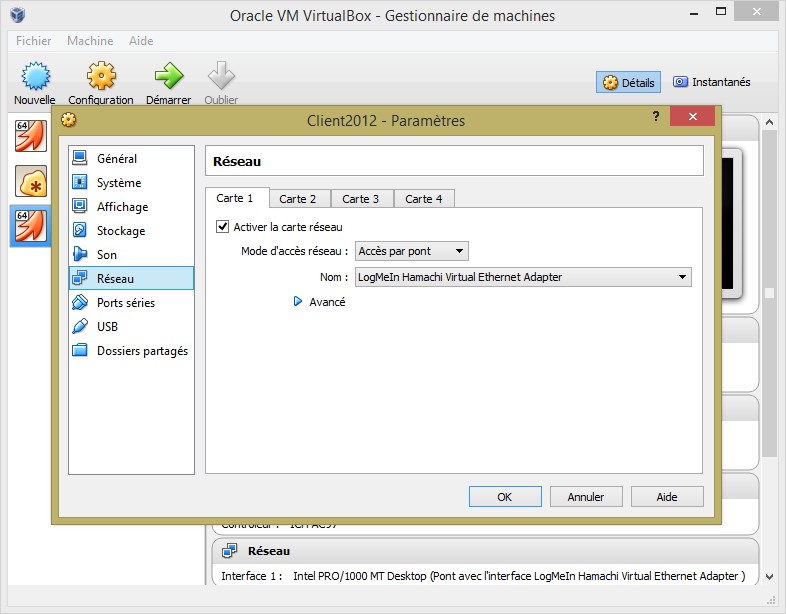This screenshot has height=614, width=786.
Task: Select the orange asterisk VM in the list
Action: [x=31, y=181]
